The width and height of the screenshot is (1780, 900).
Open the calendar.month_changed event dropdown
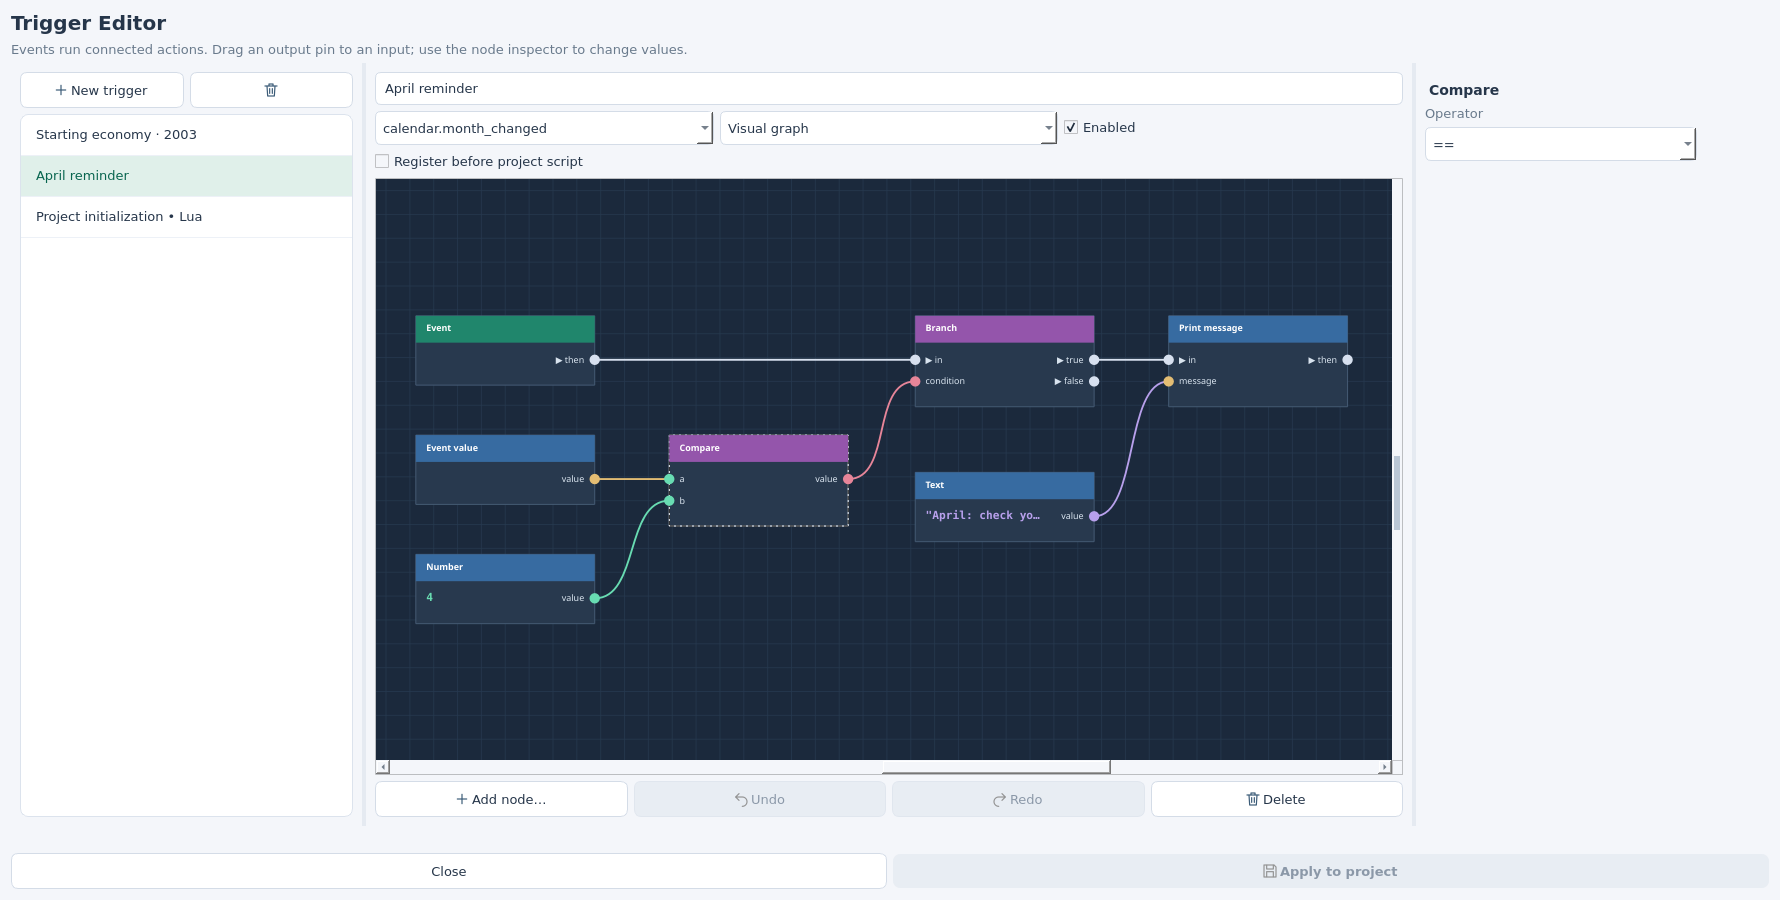(544, 128)
